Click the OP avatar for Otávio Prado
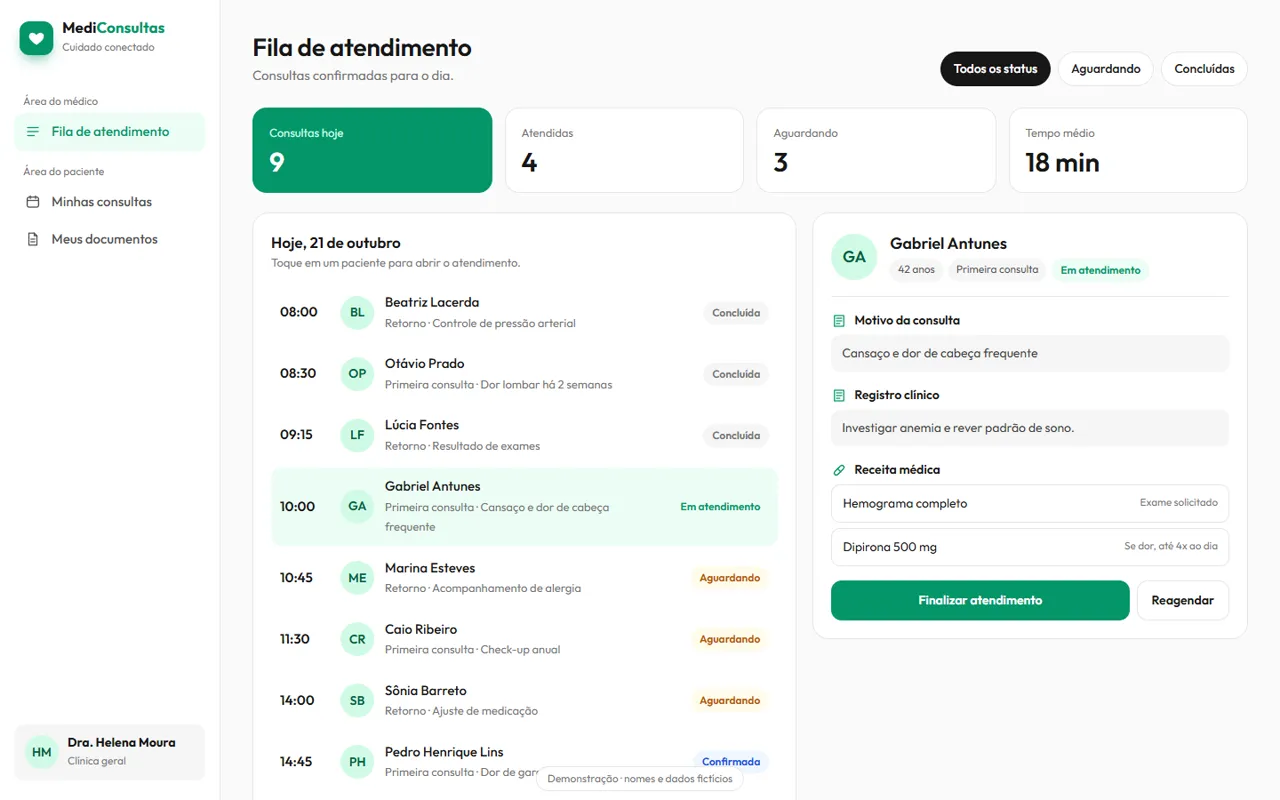Image resolution: width=1280 pixels, height=800 pixels. 357,374
